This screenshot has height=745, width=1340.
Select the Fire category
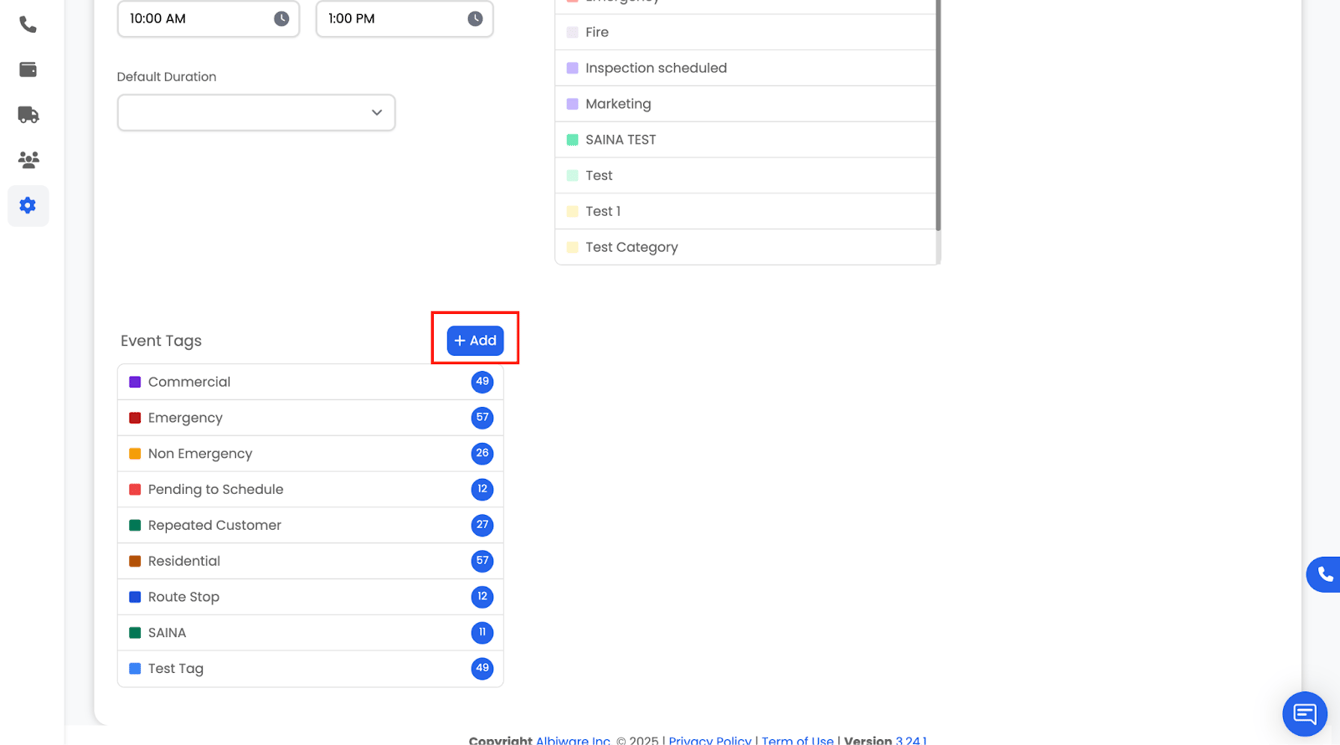coord(745,32)
